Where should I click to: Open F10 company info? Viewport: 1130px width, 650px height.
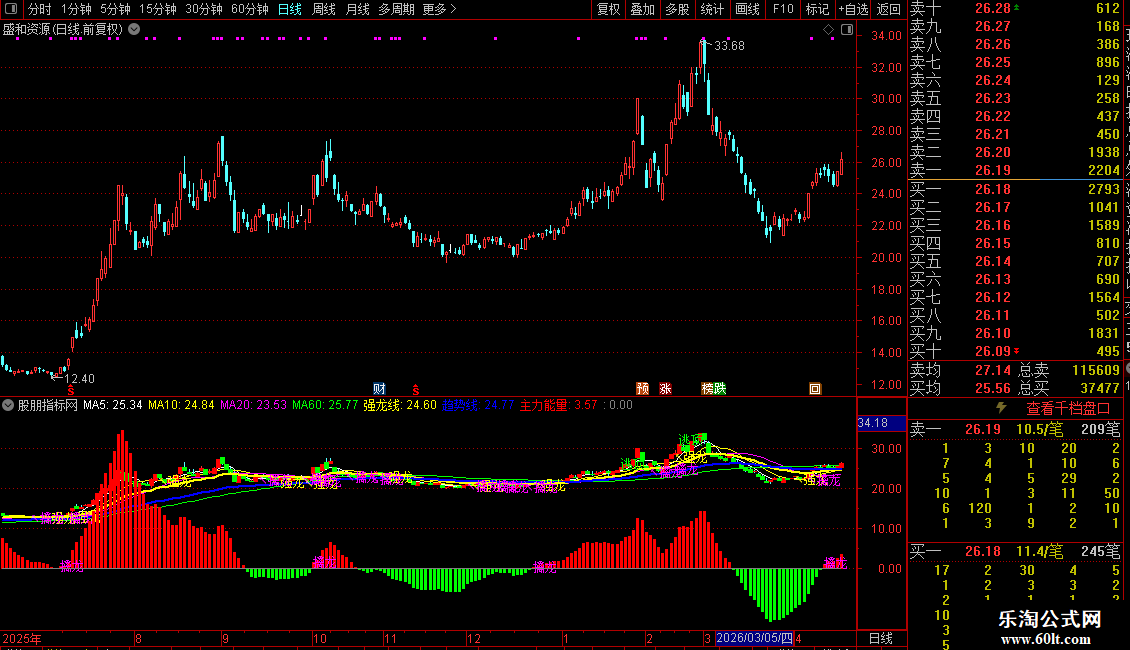click(x=783, y=9)
